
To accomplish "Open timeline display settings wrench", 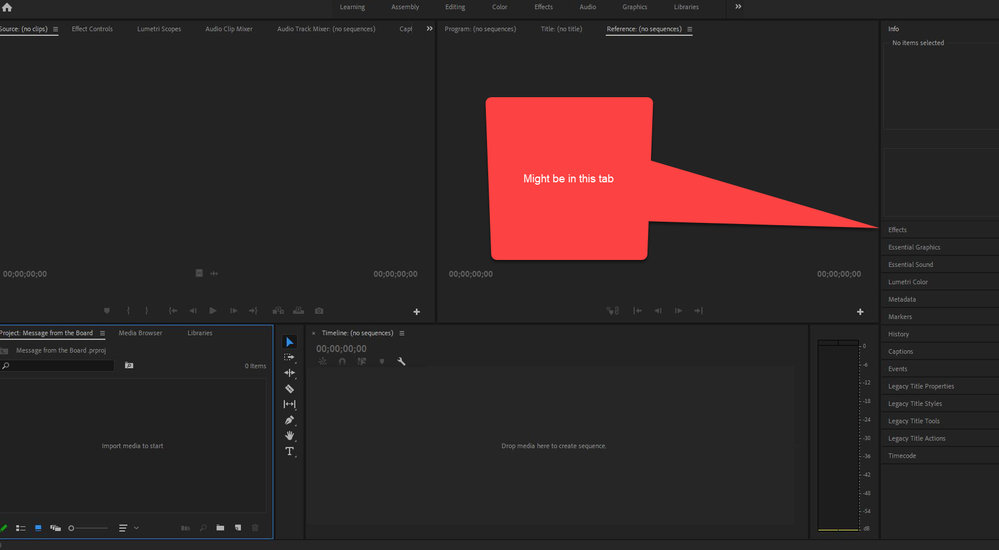I will click(401, 362).
